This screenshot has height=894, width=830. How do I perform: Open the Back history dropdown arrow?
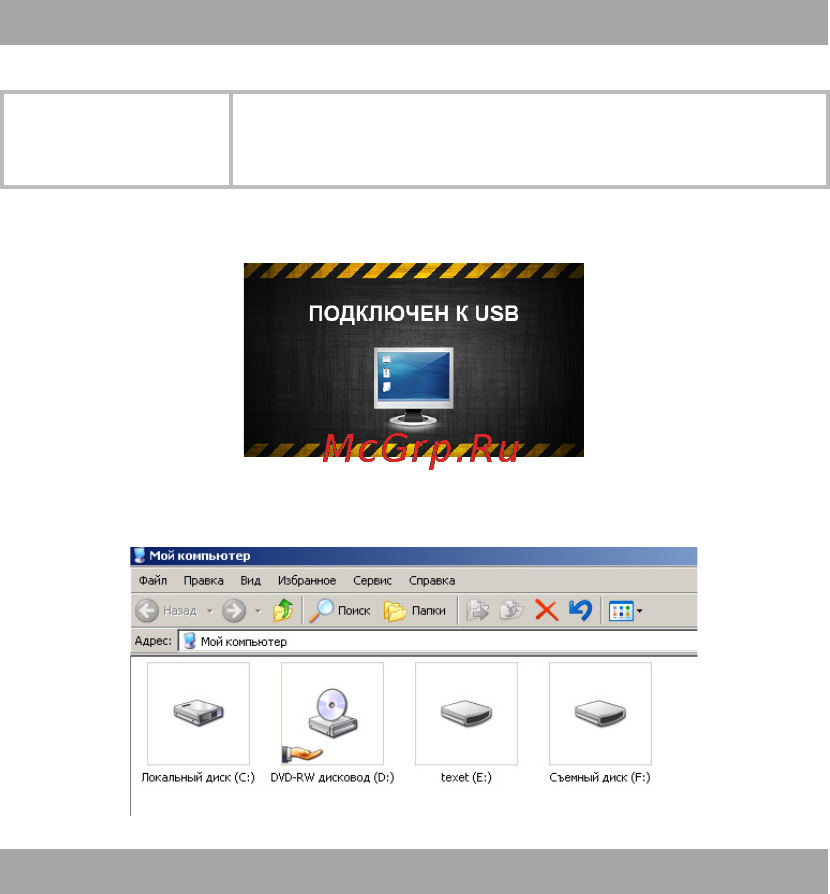[210, 611]
